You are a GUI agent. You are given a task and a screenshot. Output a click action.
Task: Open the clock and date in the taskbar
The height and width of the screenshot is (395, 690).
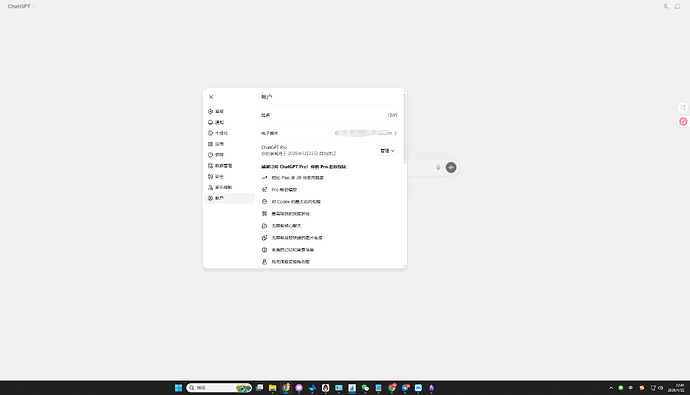click(x=676, y=388)
